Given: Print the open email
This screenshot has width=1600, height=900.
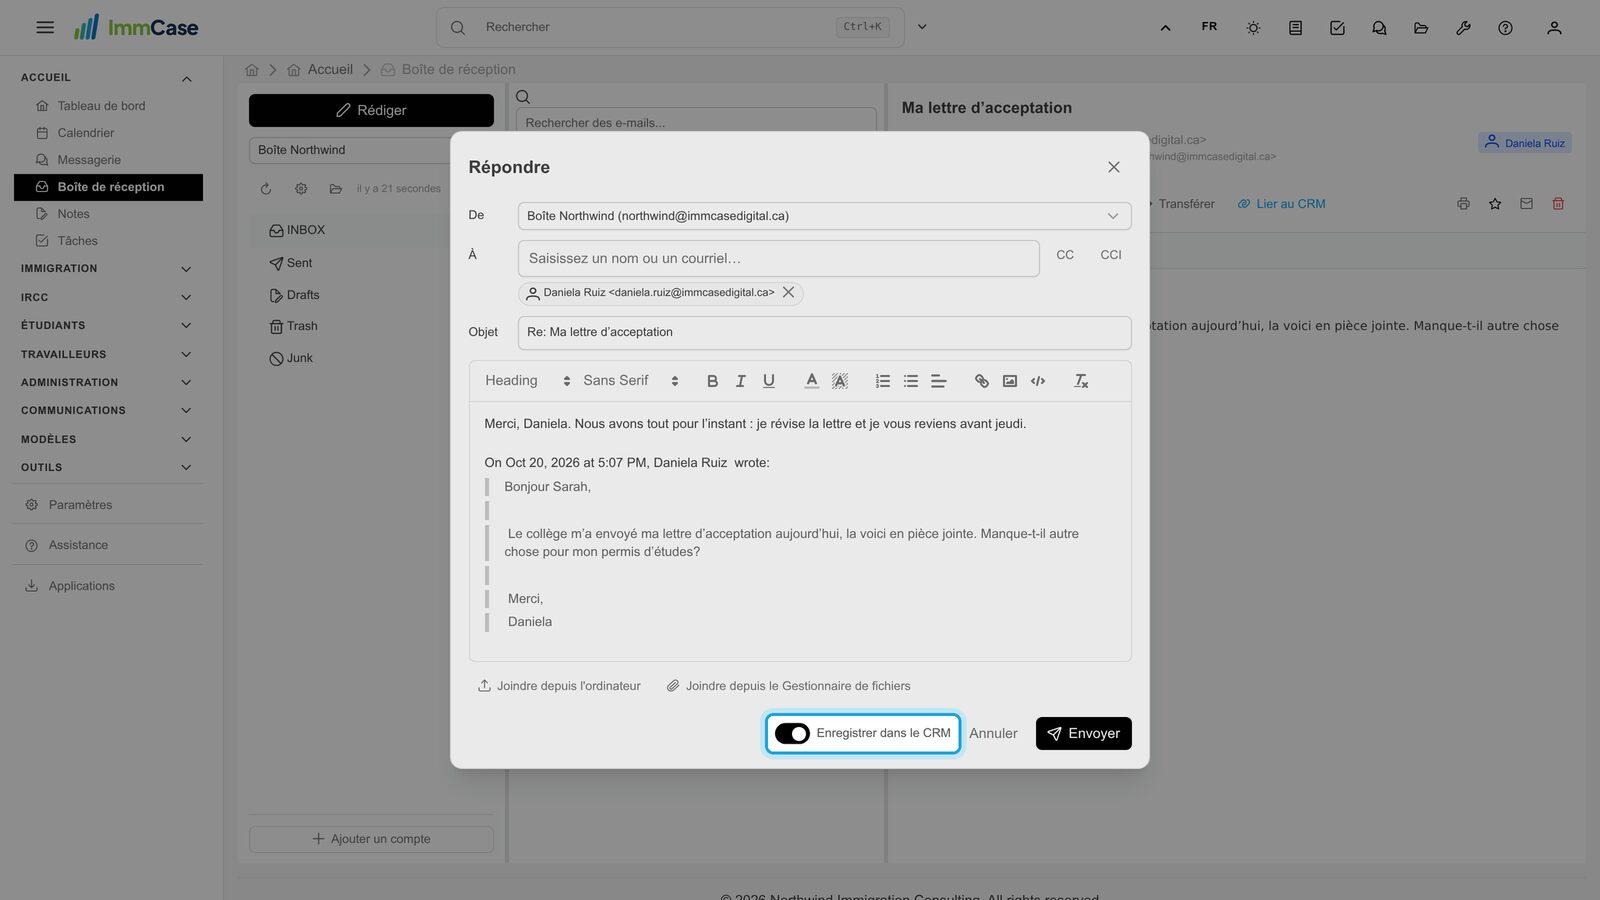Looking at the screenshot, I should (x=1463, y=204).
